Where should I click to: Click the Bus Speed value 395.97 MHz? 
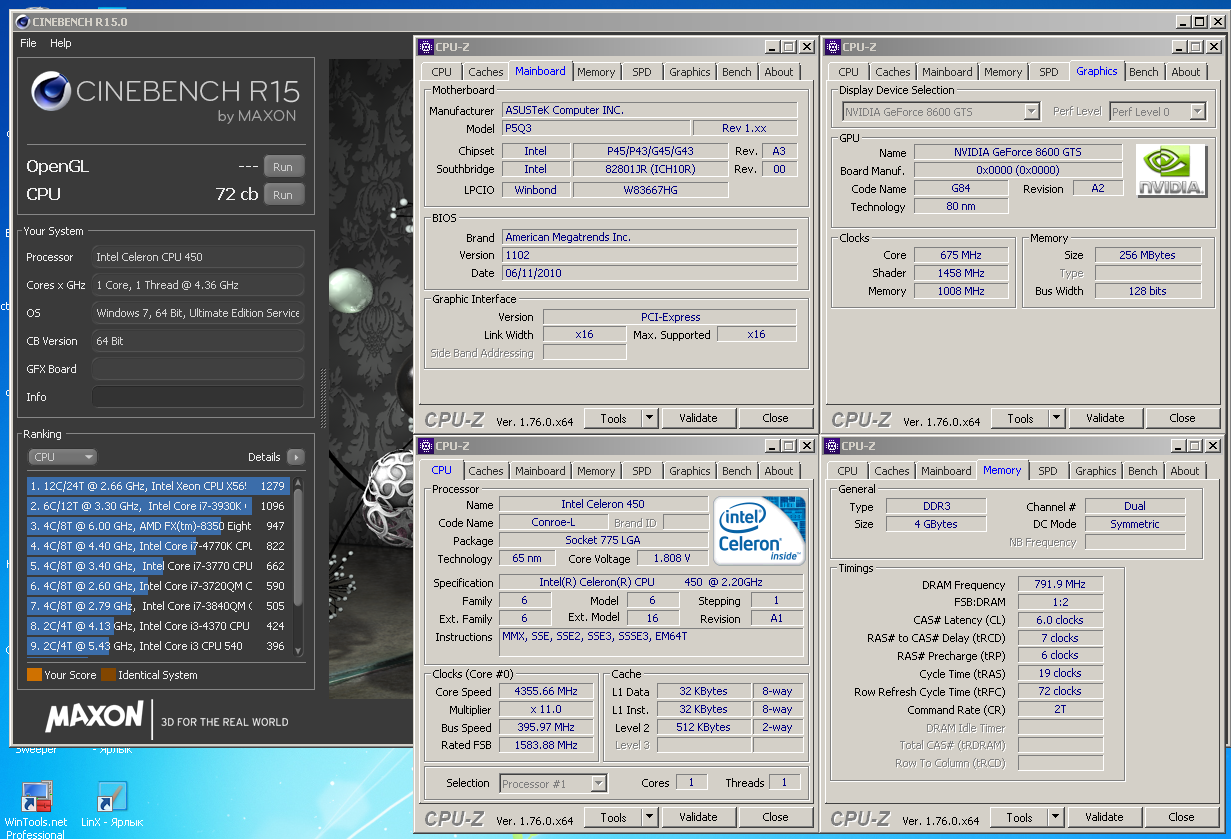547,727
